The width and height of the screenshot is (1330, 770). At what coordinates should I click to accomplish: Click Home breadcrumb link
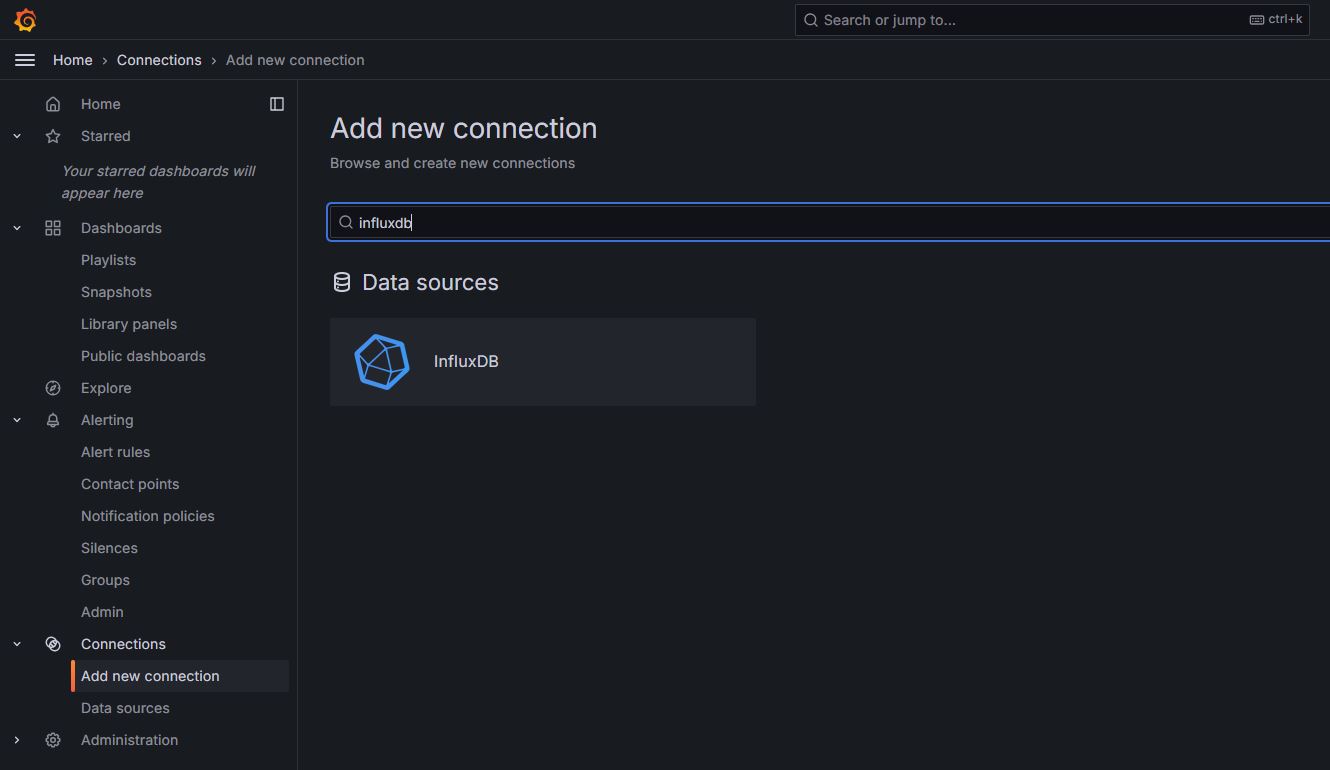(72, 60)
